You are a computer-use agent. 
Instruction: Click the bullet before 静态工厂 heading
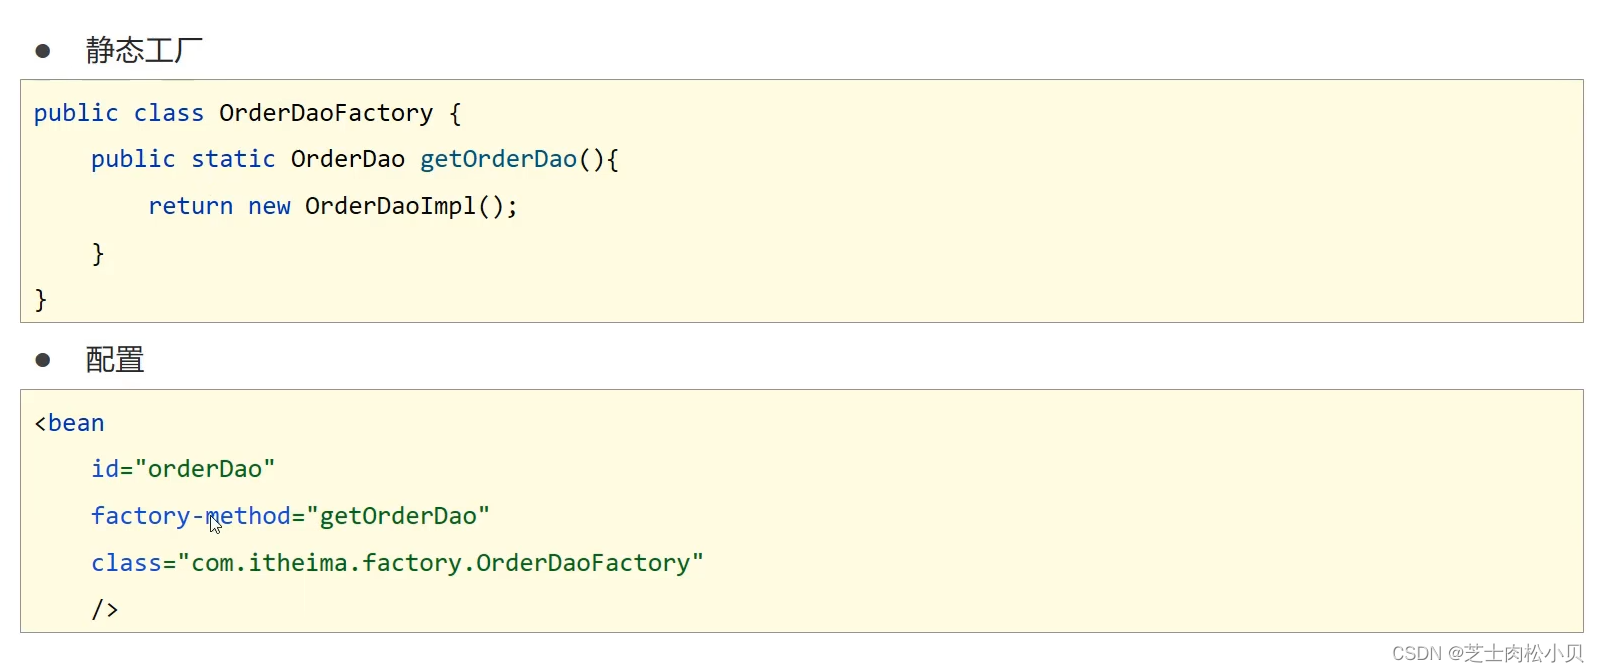coord(42,51)
